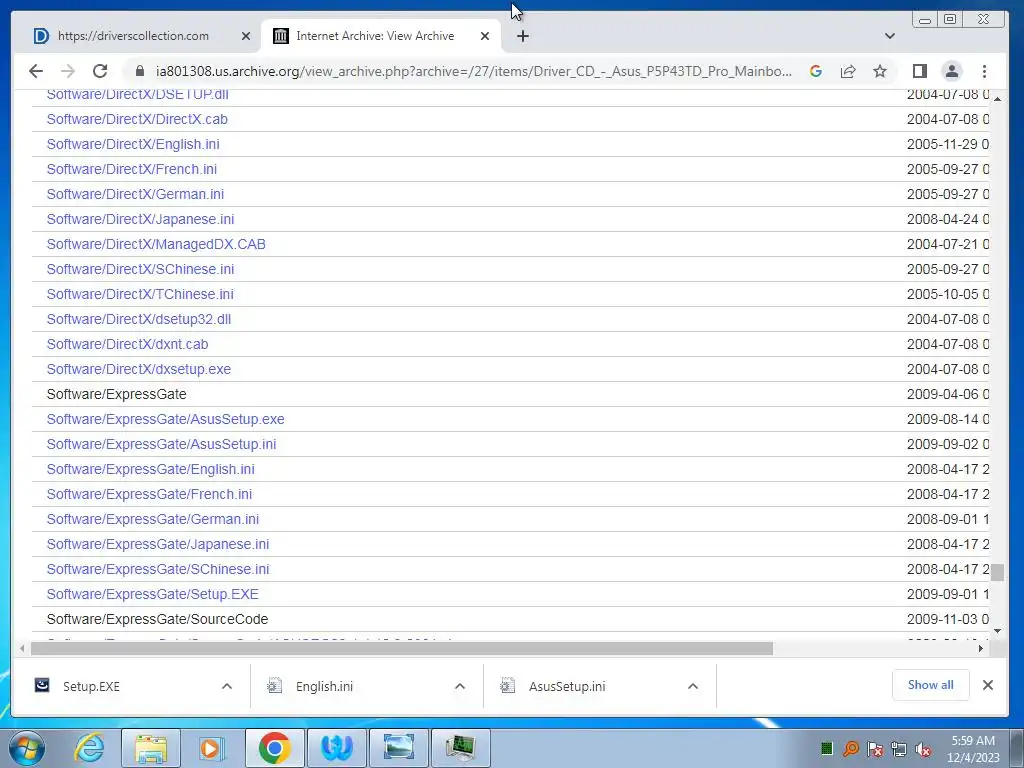Click the Software/ExpressGate/SourceCode row text
The width and height of the screenshot is (1024, 768).
click(x=157, y=619)
